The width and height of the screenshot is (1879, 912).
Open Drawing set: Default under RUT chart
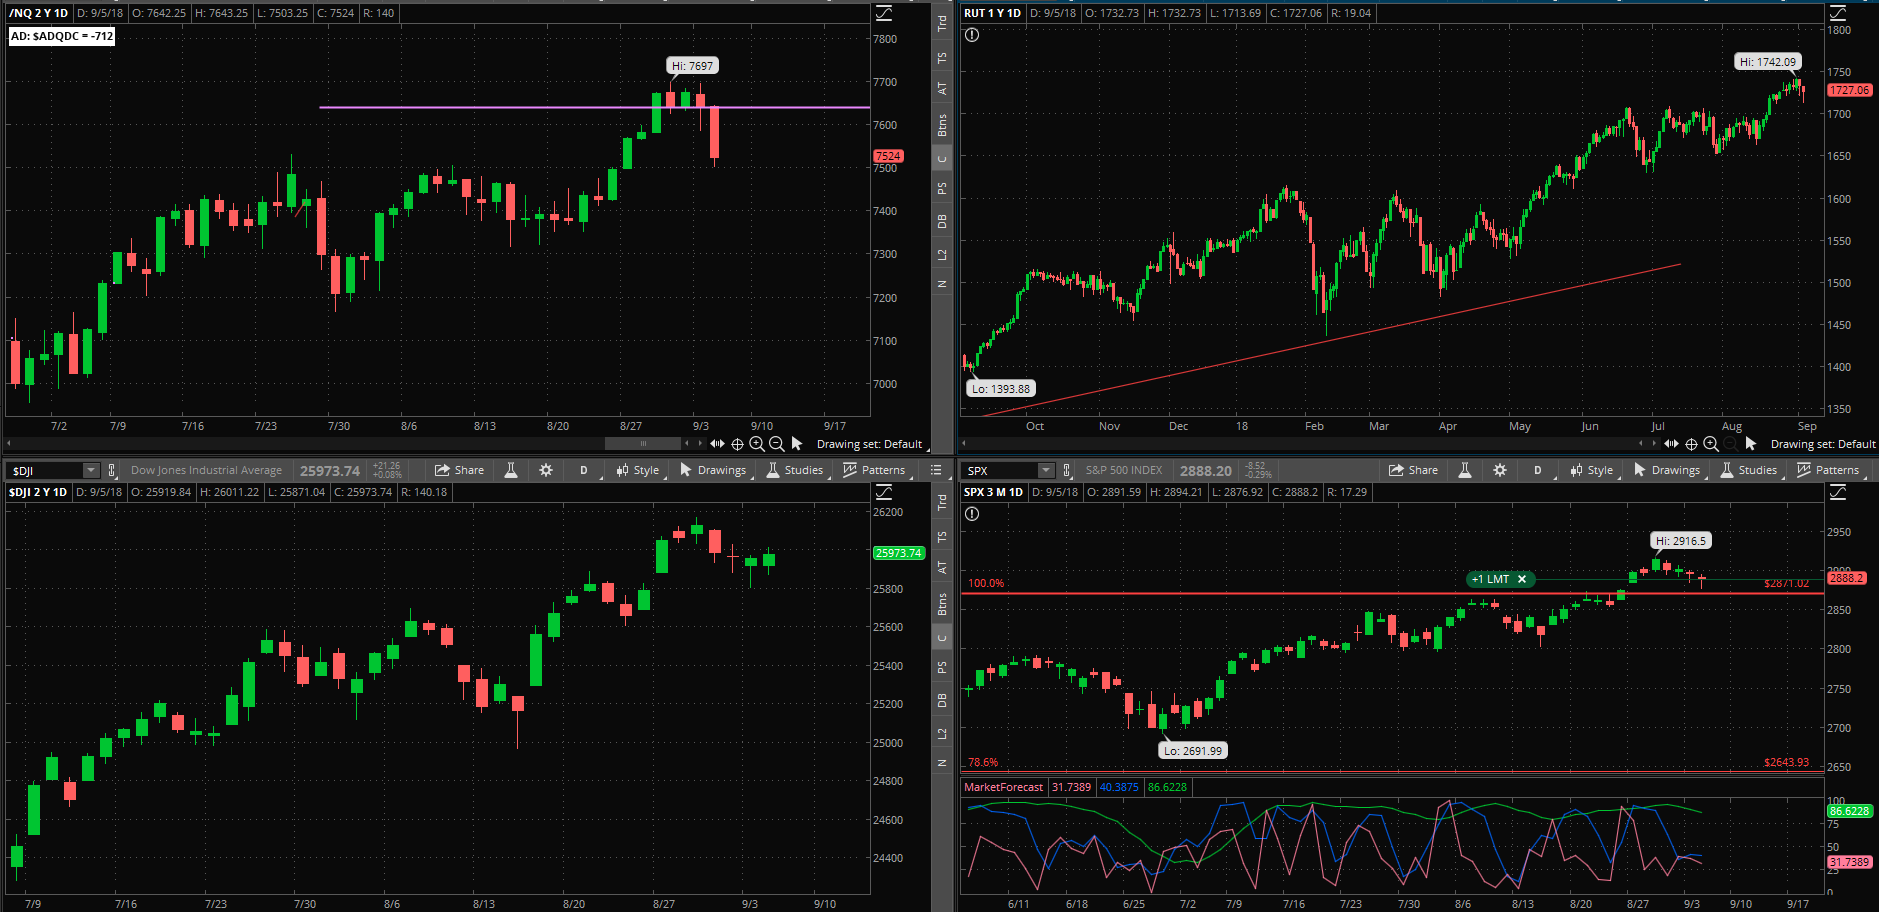pos(1823,444)
